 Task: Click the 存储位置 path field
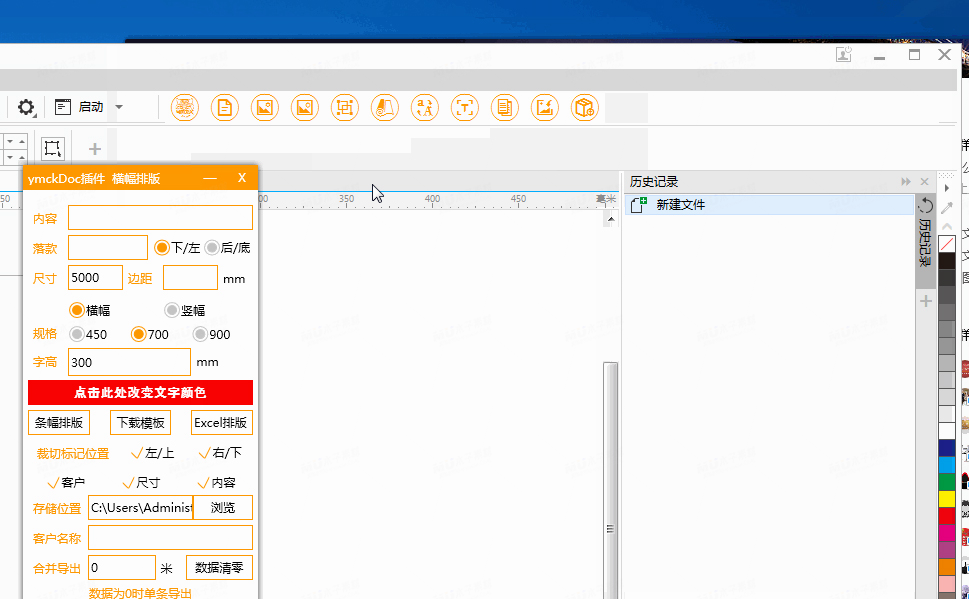click(141, 508)
